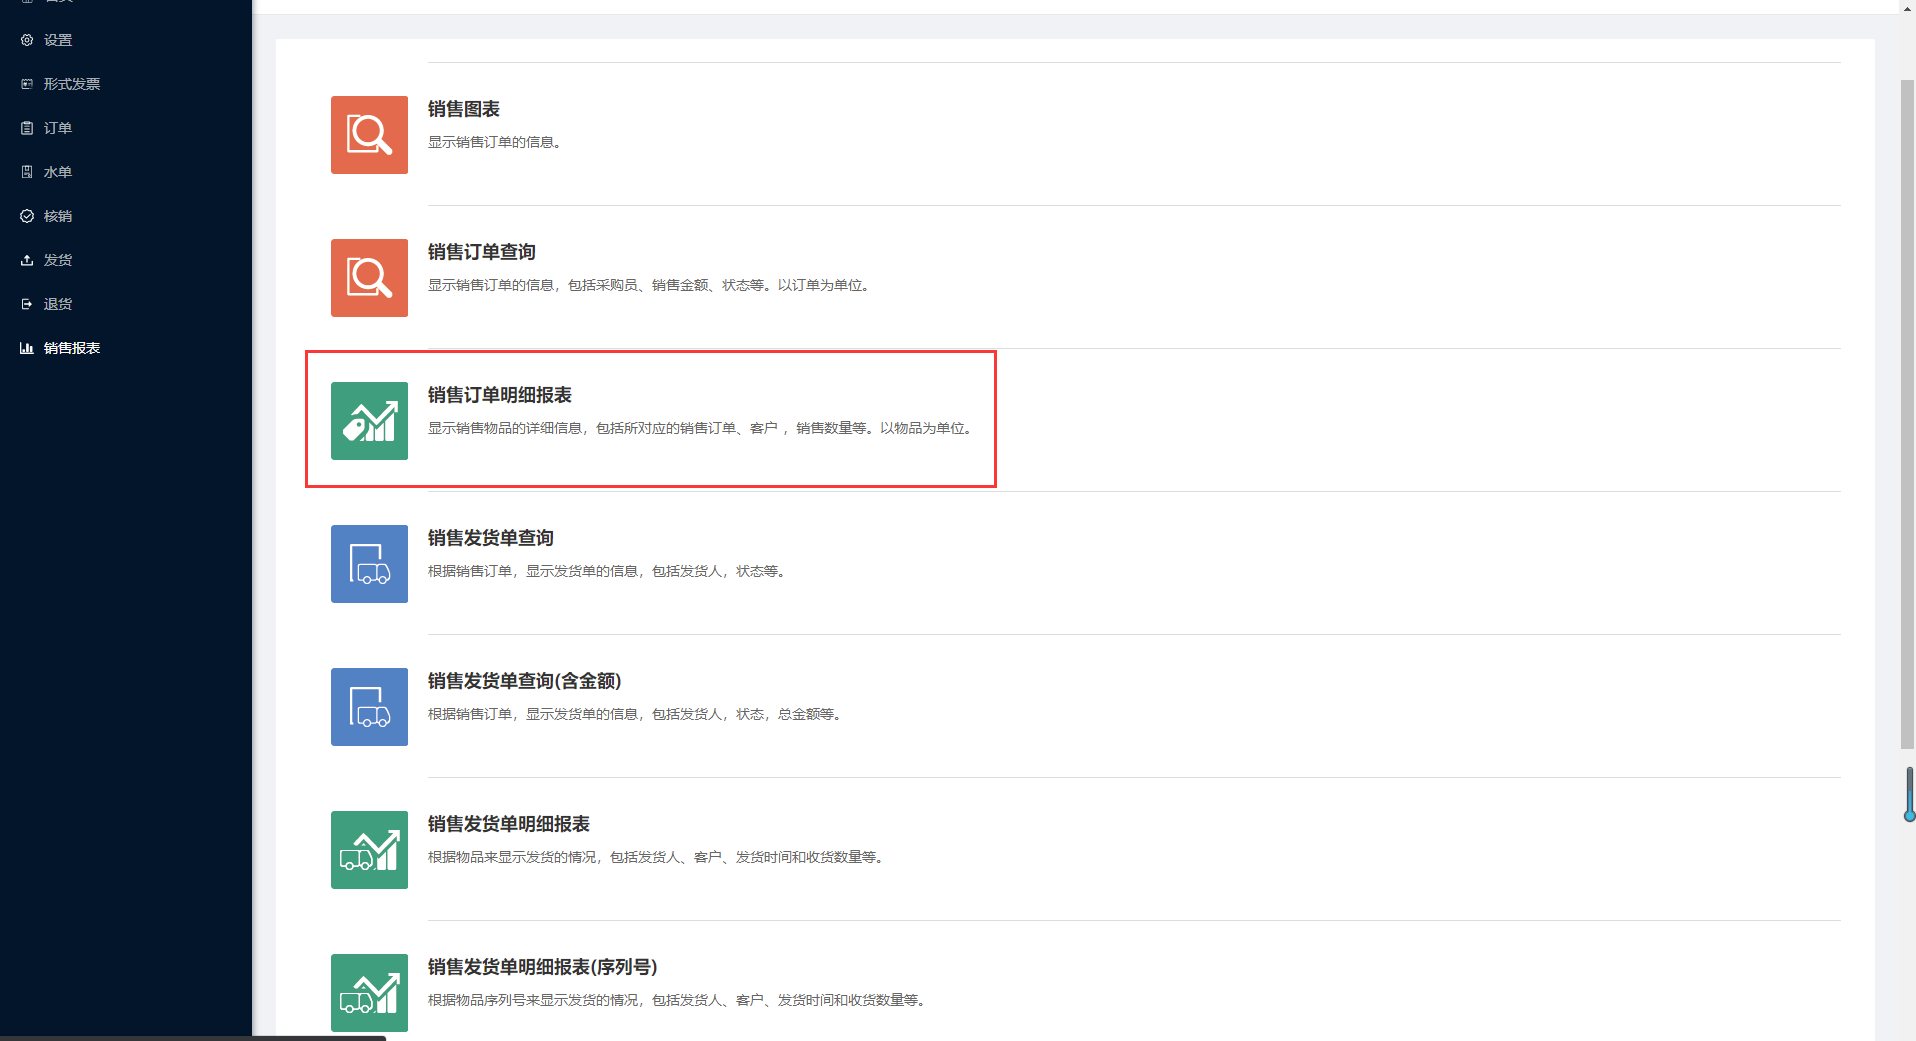Open the 销售发货单查询 title link
1916x1041 pixels.
[491, 538]
